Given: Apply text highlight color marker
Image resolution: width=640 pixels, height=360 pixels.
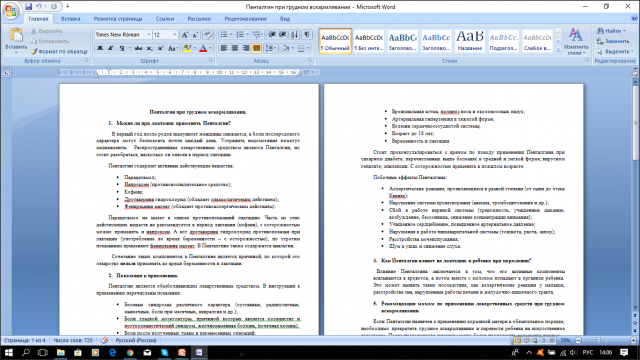Looking at the screenshot, I should tap(187, 48).
